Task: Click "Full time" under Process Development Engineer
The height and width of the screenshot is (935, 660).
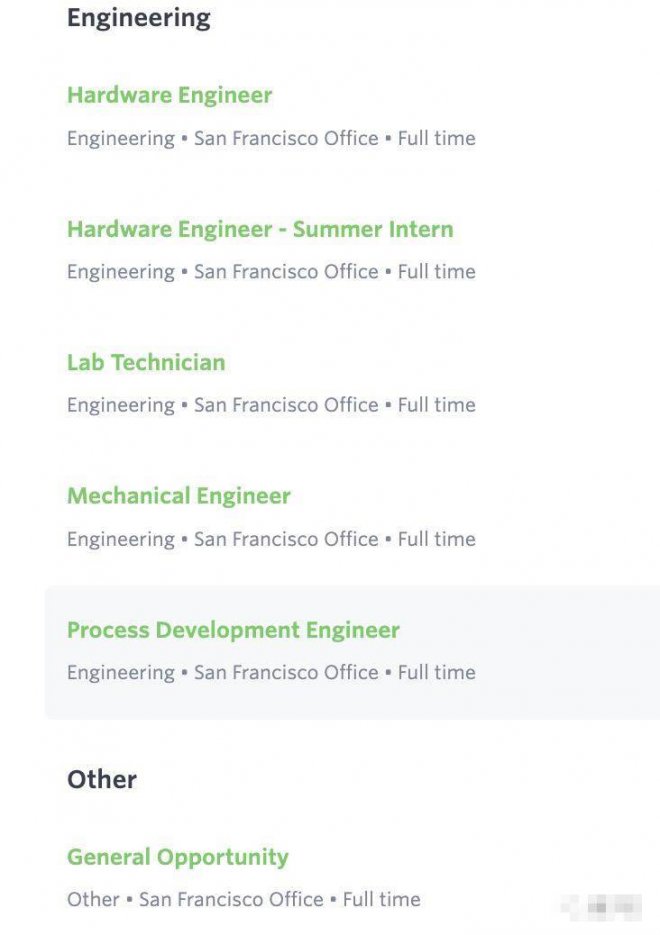Action: (x=436, y=672)
